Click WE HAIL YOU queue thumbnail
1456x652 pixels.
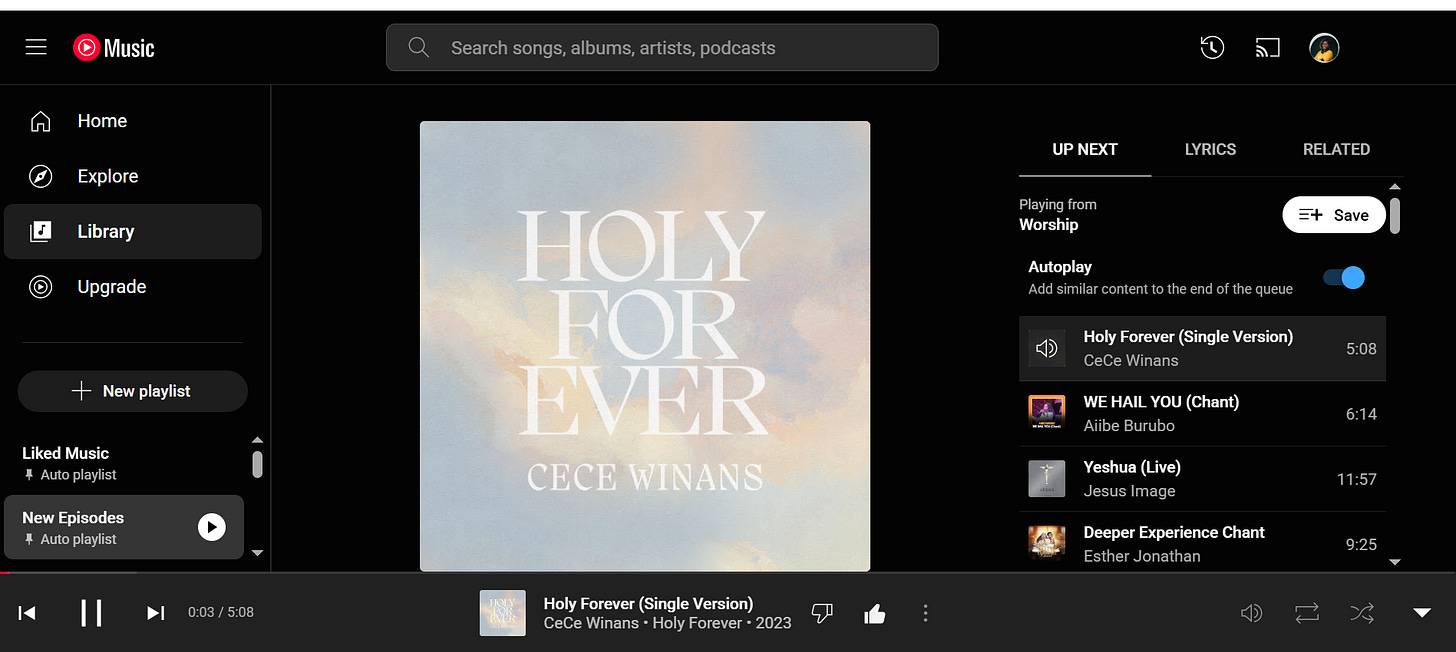(1046, 413)
